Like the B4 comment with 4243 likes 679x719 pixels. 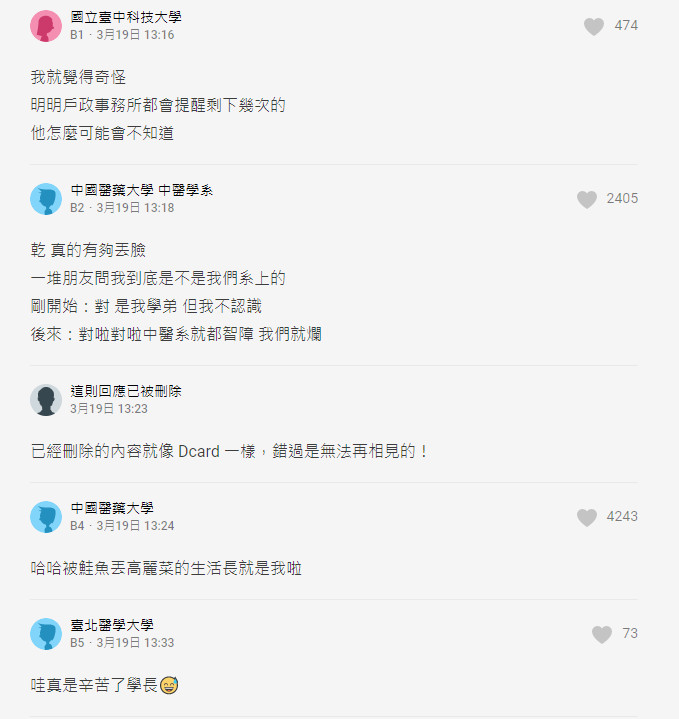pyautogui.click(x=587, y=517)
